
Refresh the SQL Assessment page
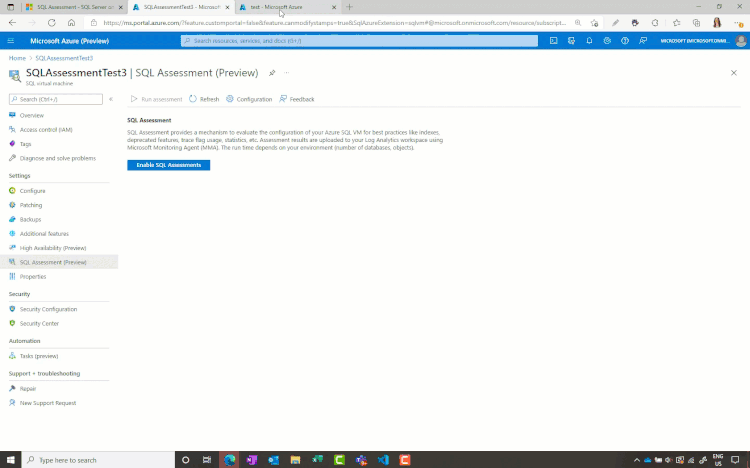pyautogui.click(x=204, y=99)
